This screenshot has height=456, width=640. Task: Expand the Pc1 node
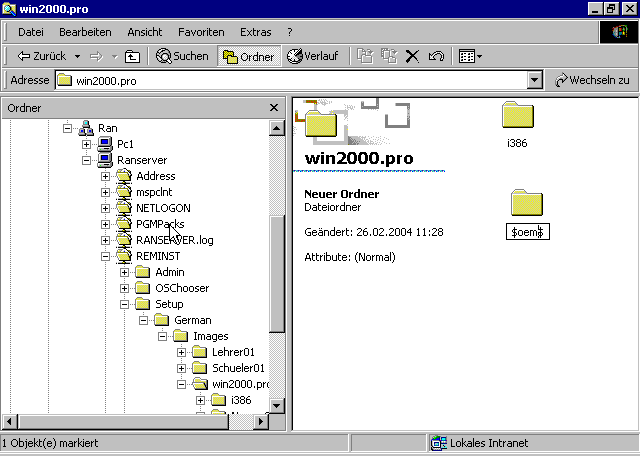click(x=86, y=144)
